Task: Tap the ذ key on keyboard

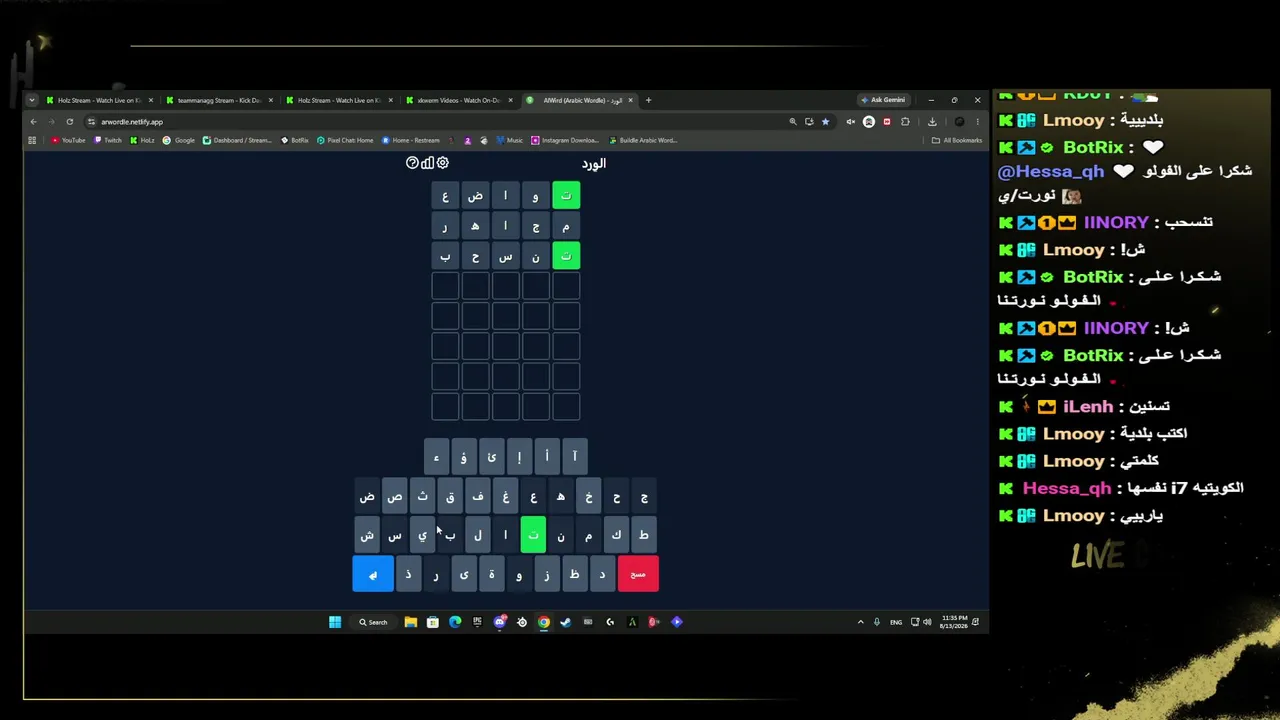Action: point(408,574)
